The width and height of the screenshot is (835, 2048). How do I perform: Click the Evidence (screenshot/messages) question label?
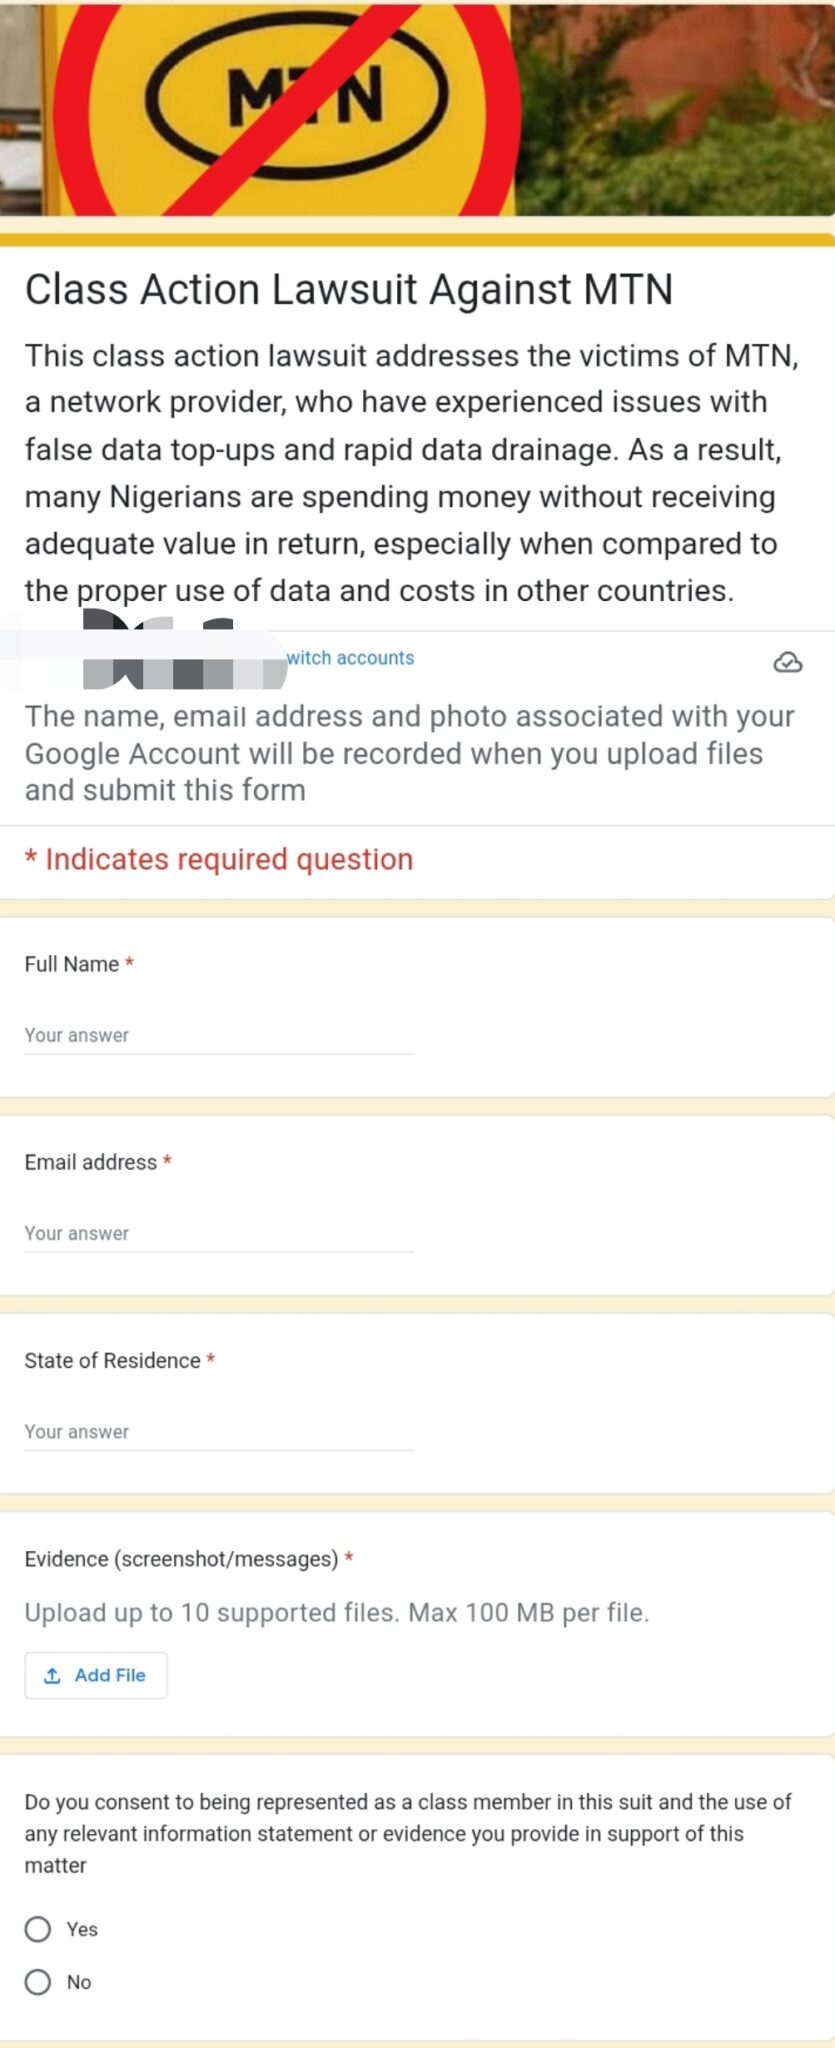point(181,1559)
